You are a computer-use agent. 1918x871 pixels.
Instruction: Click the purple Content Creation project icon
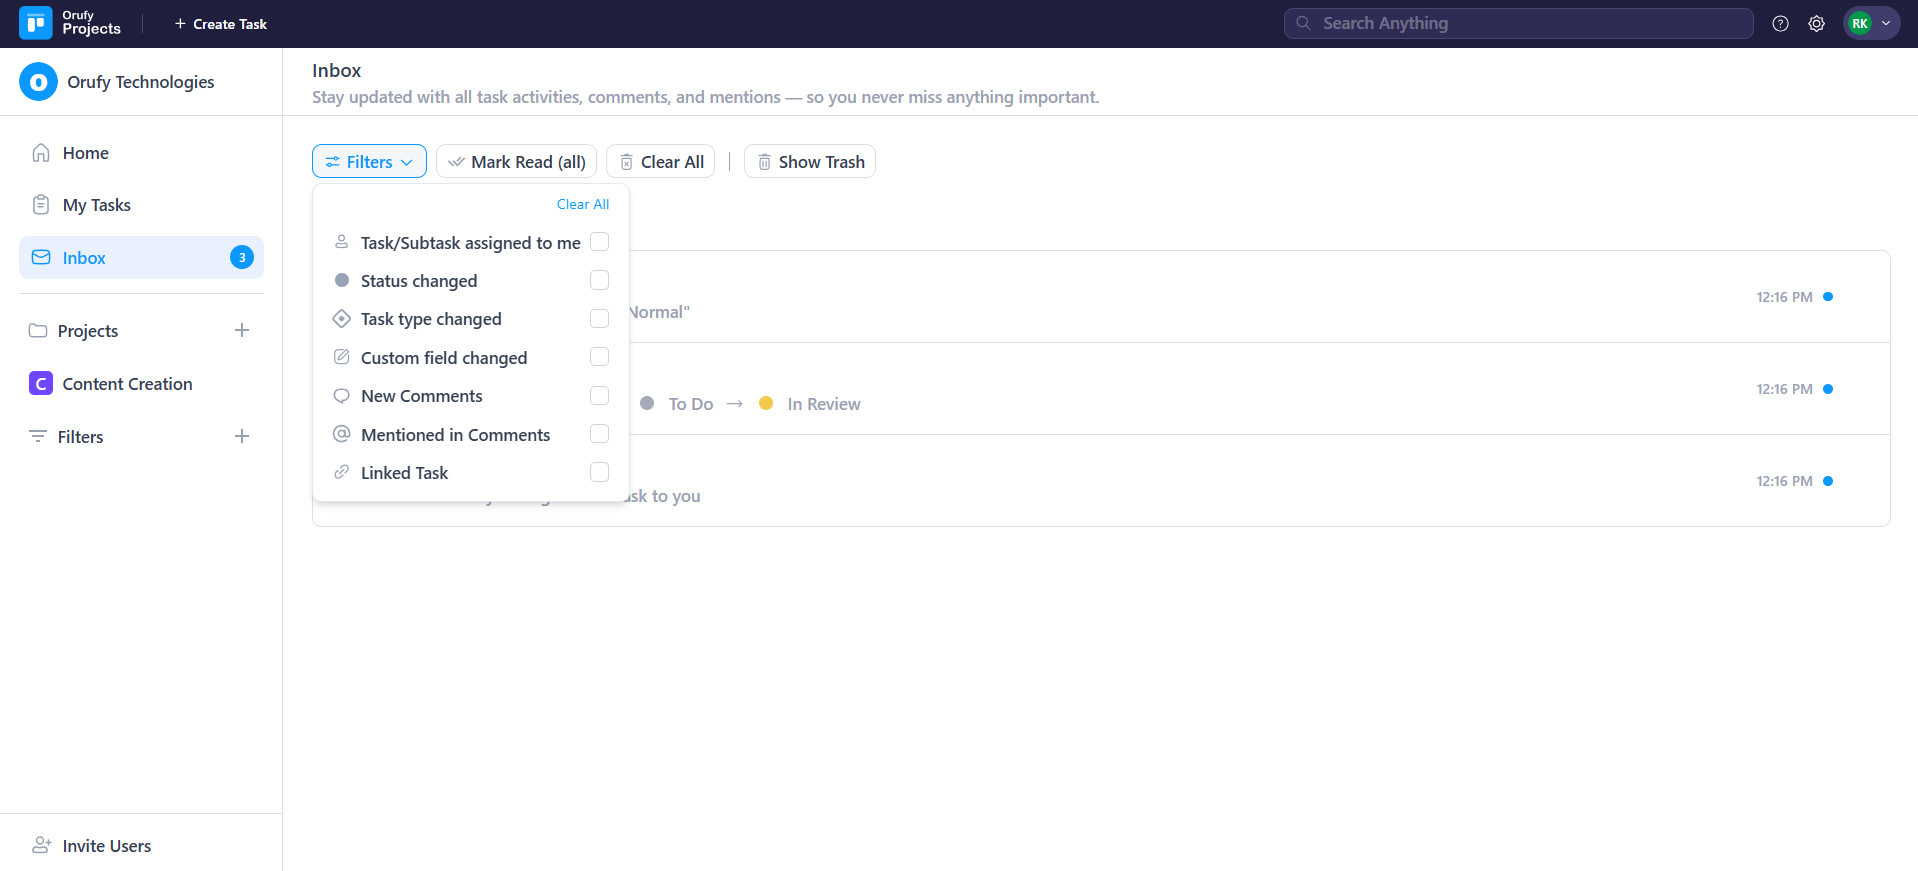[x=41, y=384]
